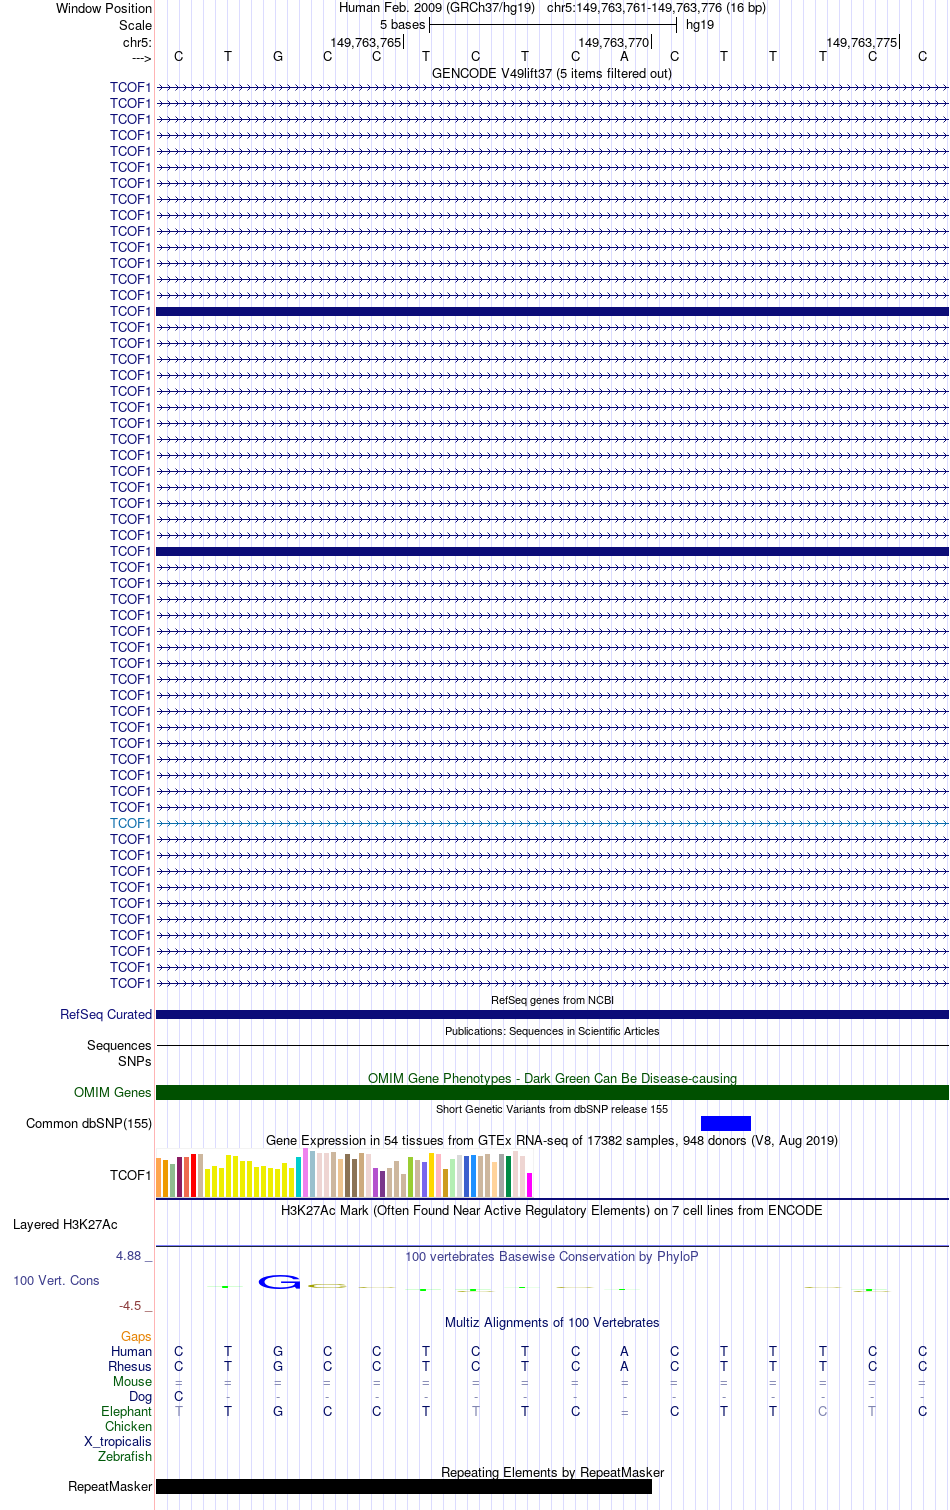Select the dark blue RefSeq Curated exon bar
950x1510 pixels.
[x=552, y=1014]
